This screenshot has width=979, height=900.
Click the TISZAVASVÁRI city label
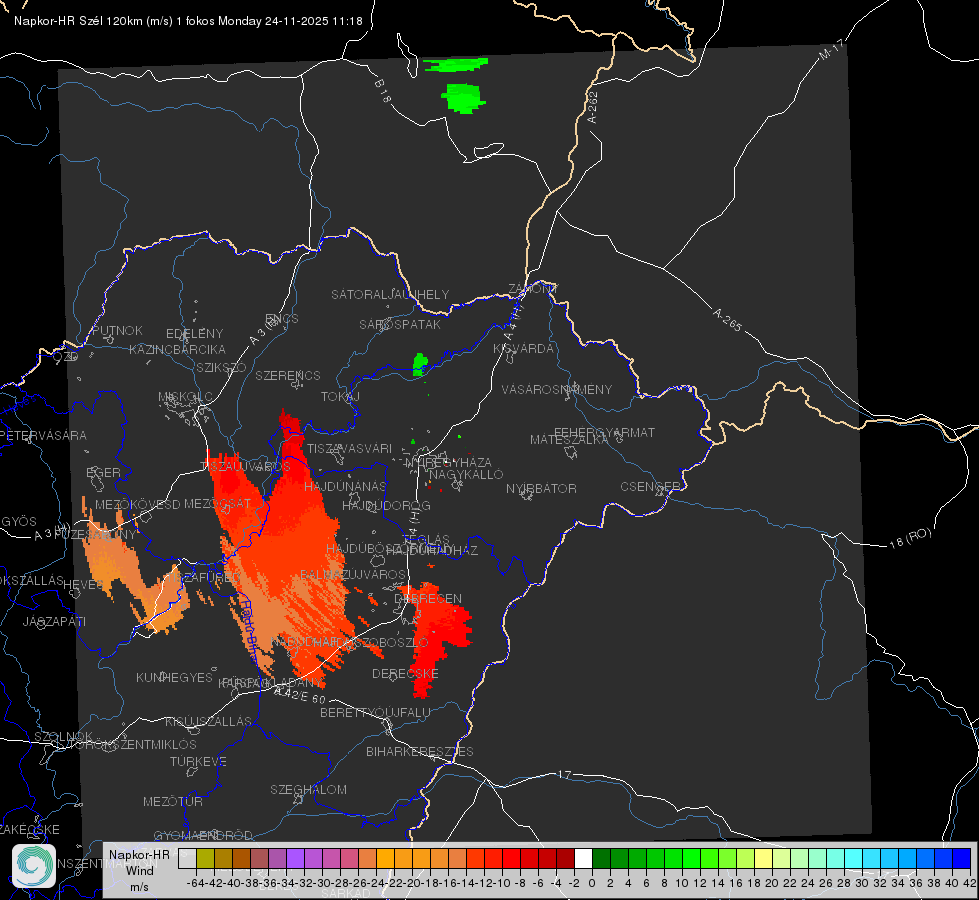point(349,448)
